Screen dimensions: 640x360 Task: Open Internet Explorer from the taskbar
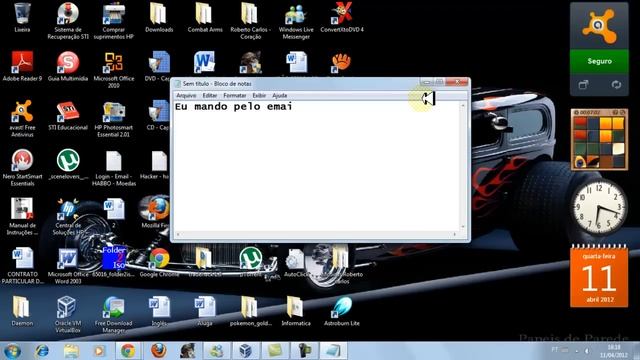42,351
